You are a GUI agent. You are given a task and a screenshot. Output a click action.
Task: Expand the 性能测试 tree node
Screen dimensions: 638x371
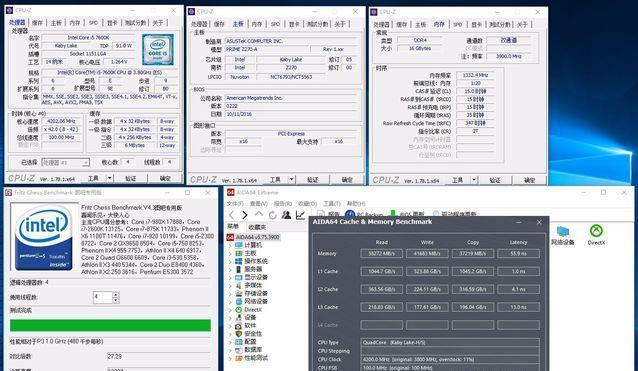pos(230,358)
